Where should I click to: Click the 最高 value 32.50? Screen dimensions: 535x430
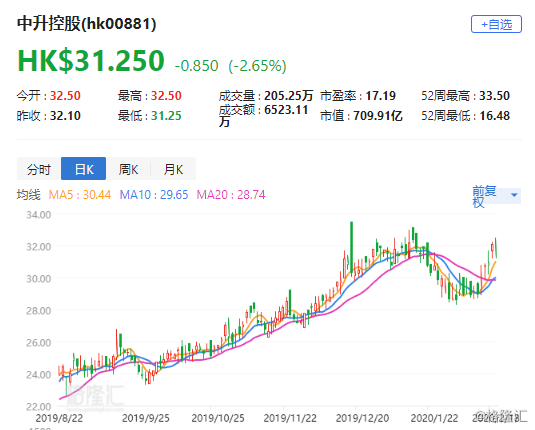coord(166,96)
